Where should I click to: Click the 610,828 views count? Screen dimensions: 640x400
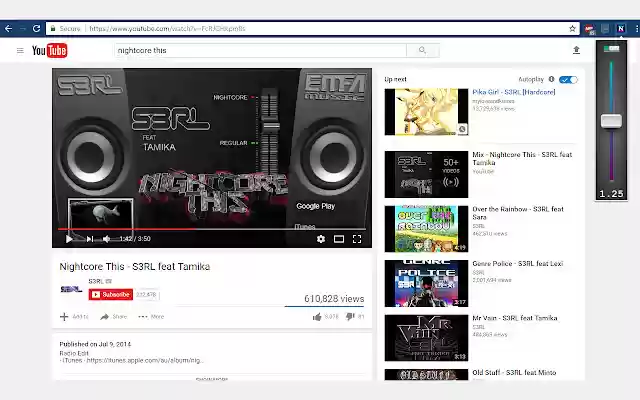pyautogui.click(x=334, y=299)
